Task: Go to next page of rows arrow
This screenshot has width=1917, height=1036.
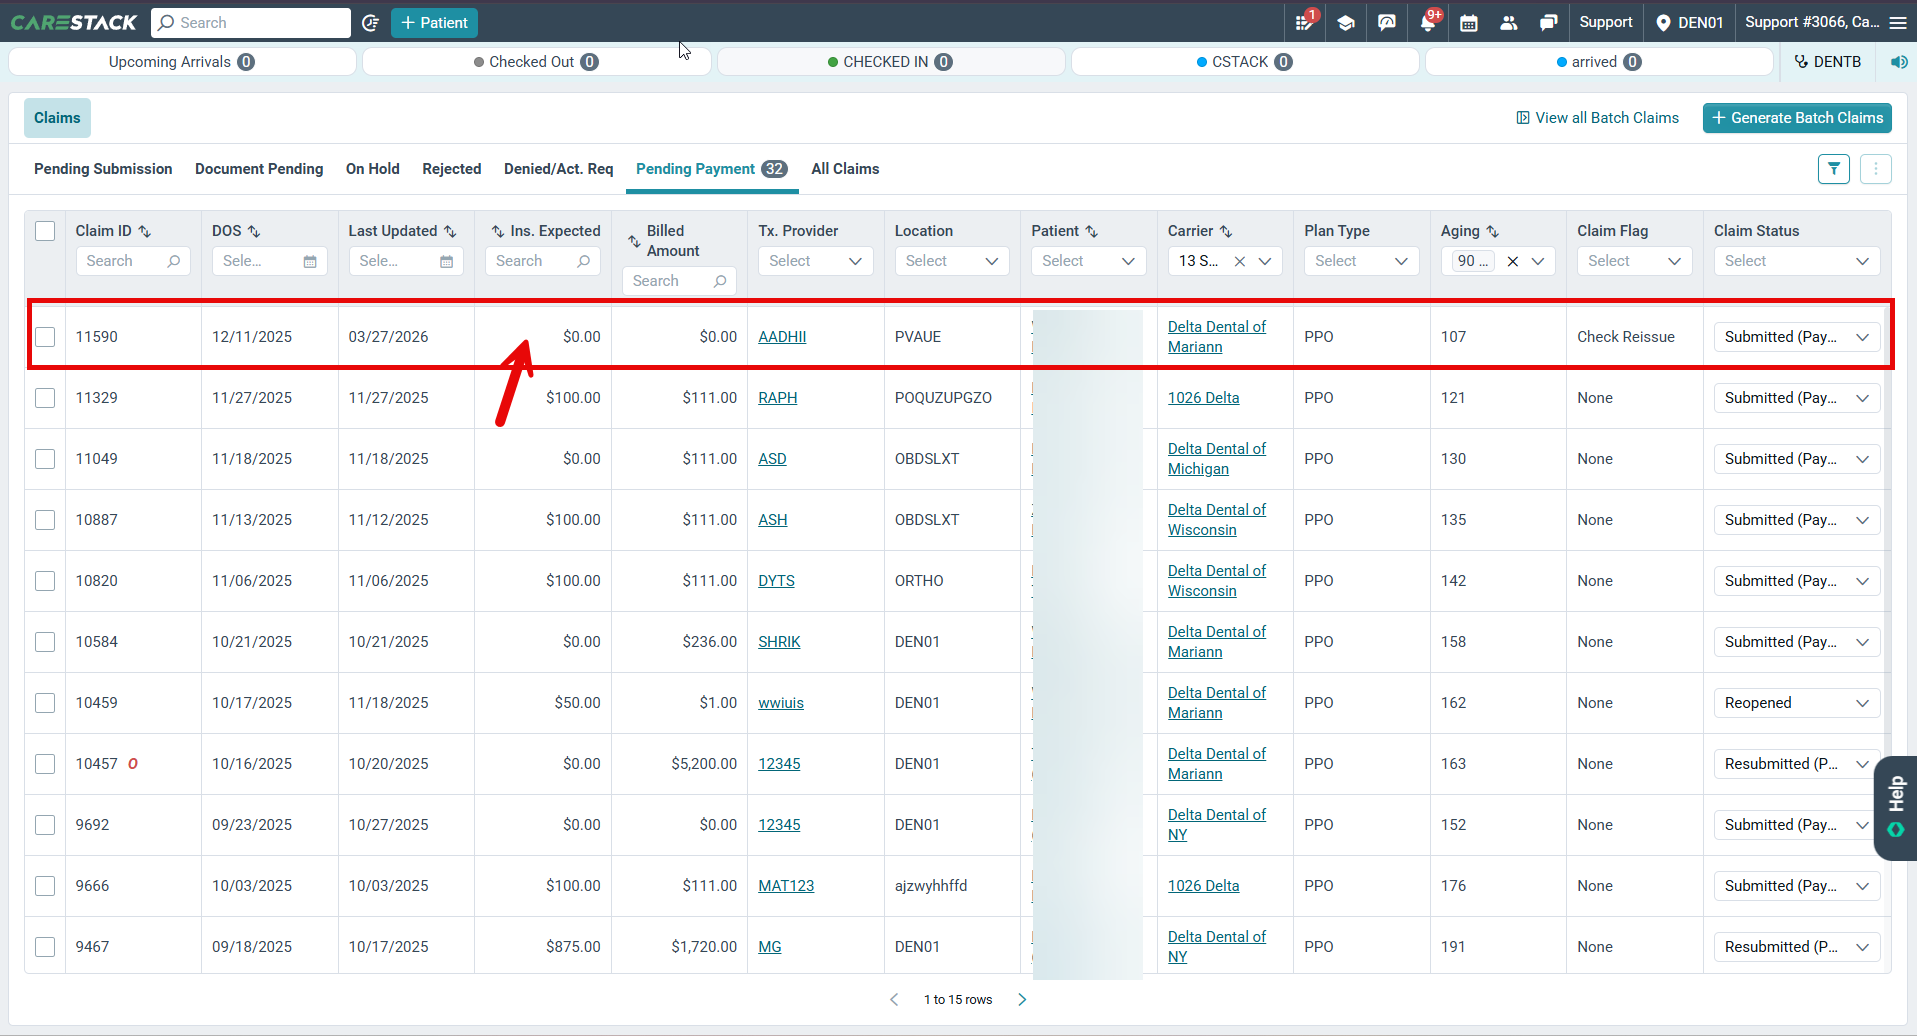Action: pos(1022,999)
